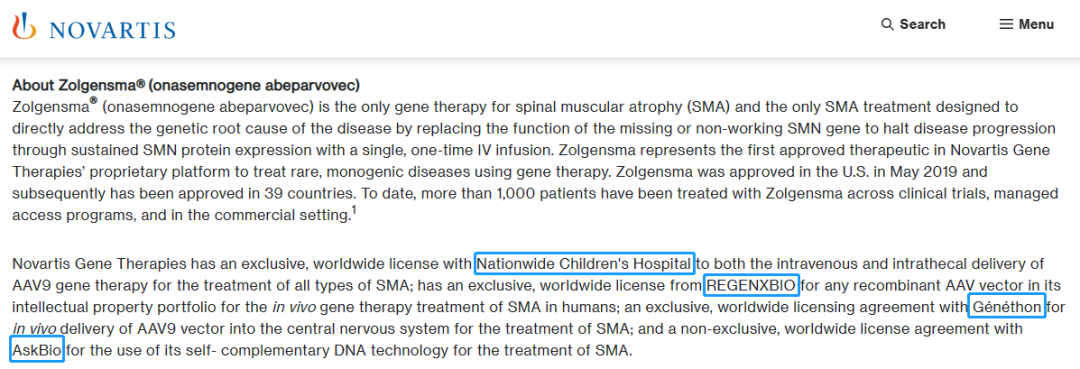Follow the REGENXBIO link
Viewport: 1080px width, 369px height.
click(751, 285)
